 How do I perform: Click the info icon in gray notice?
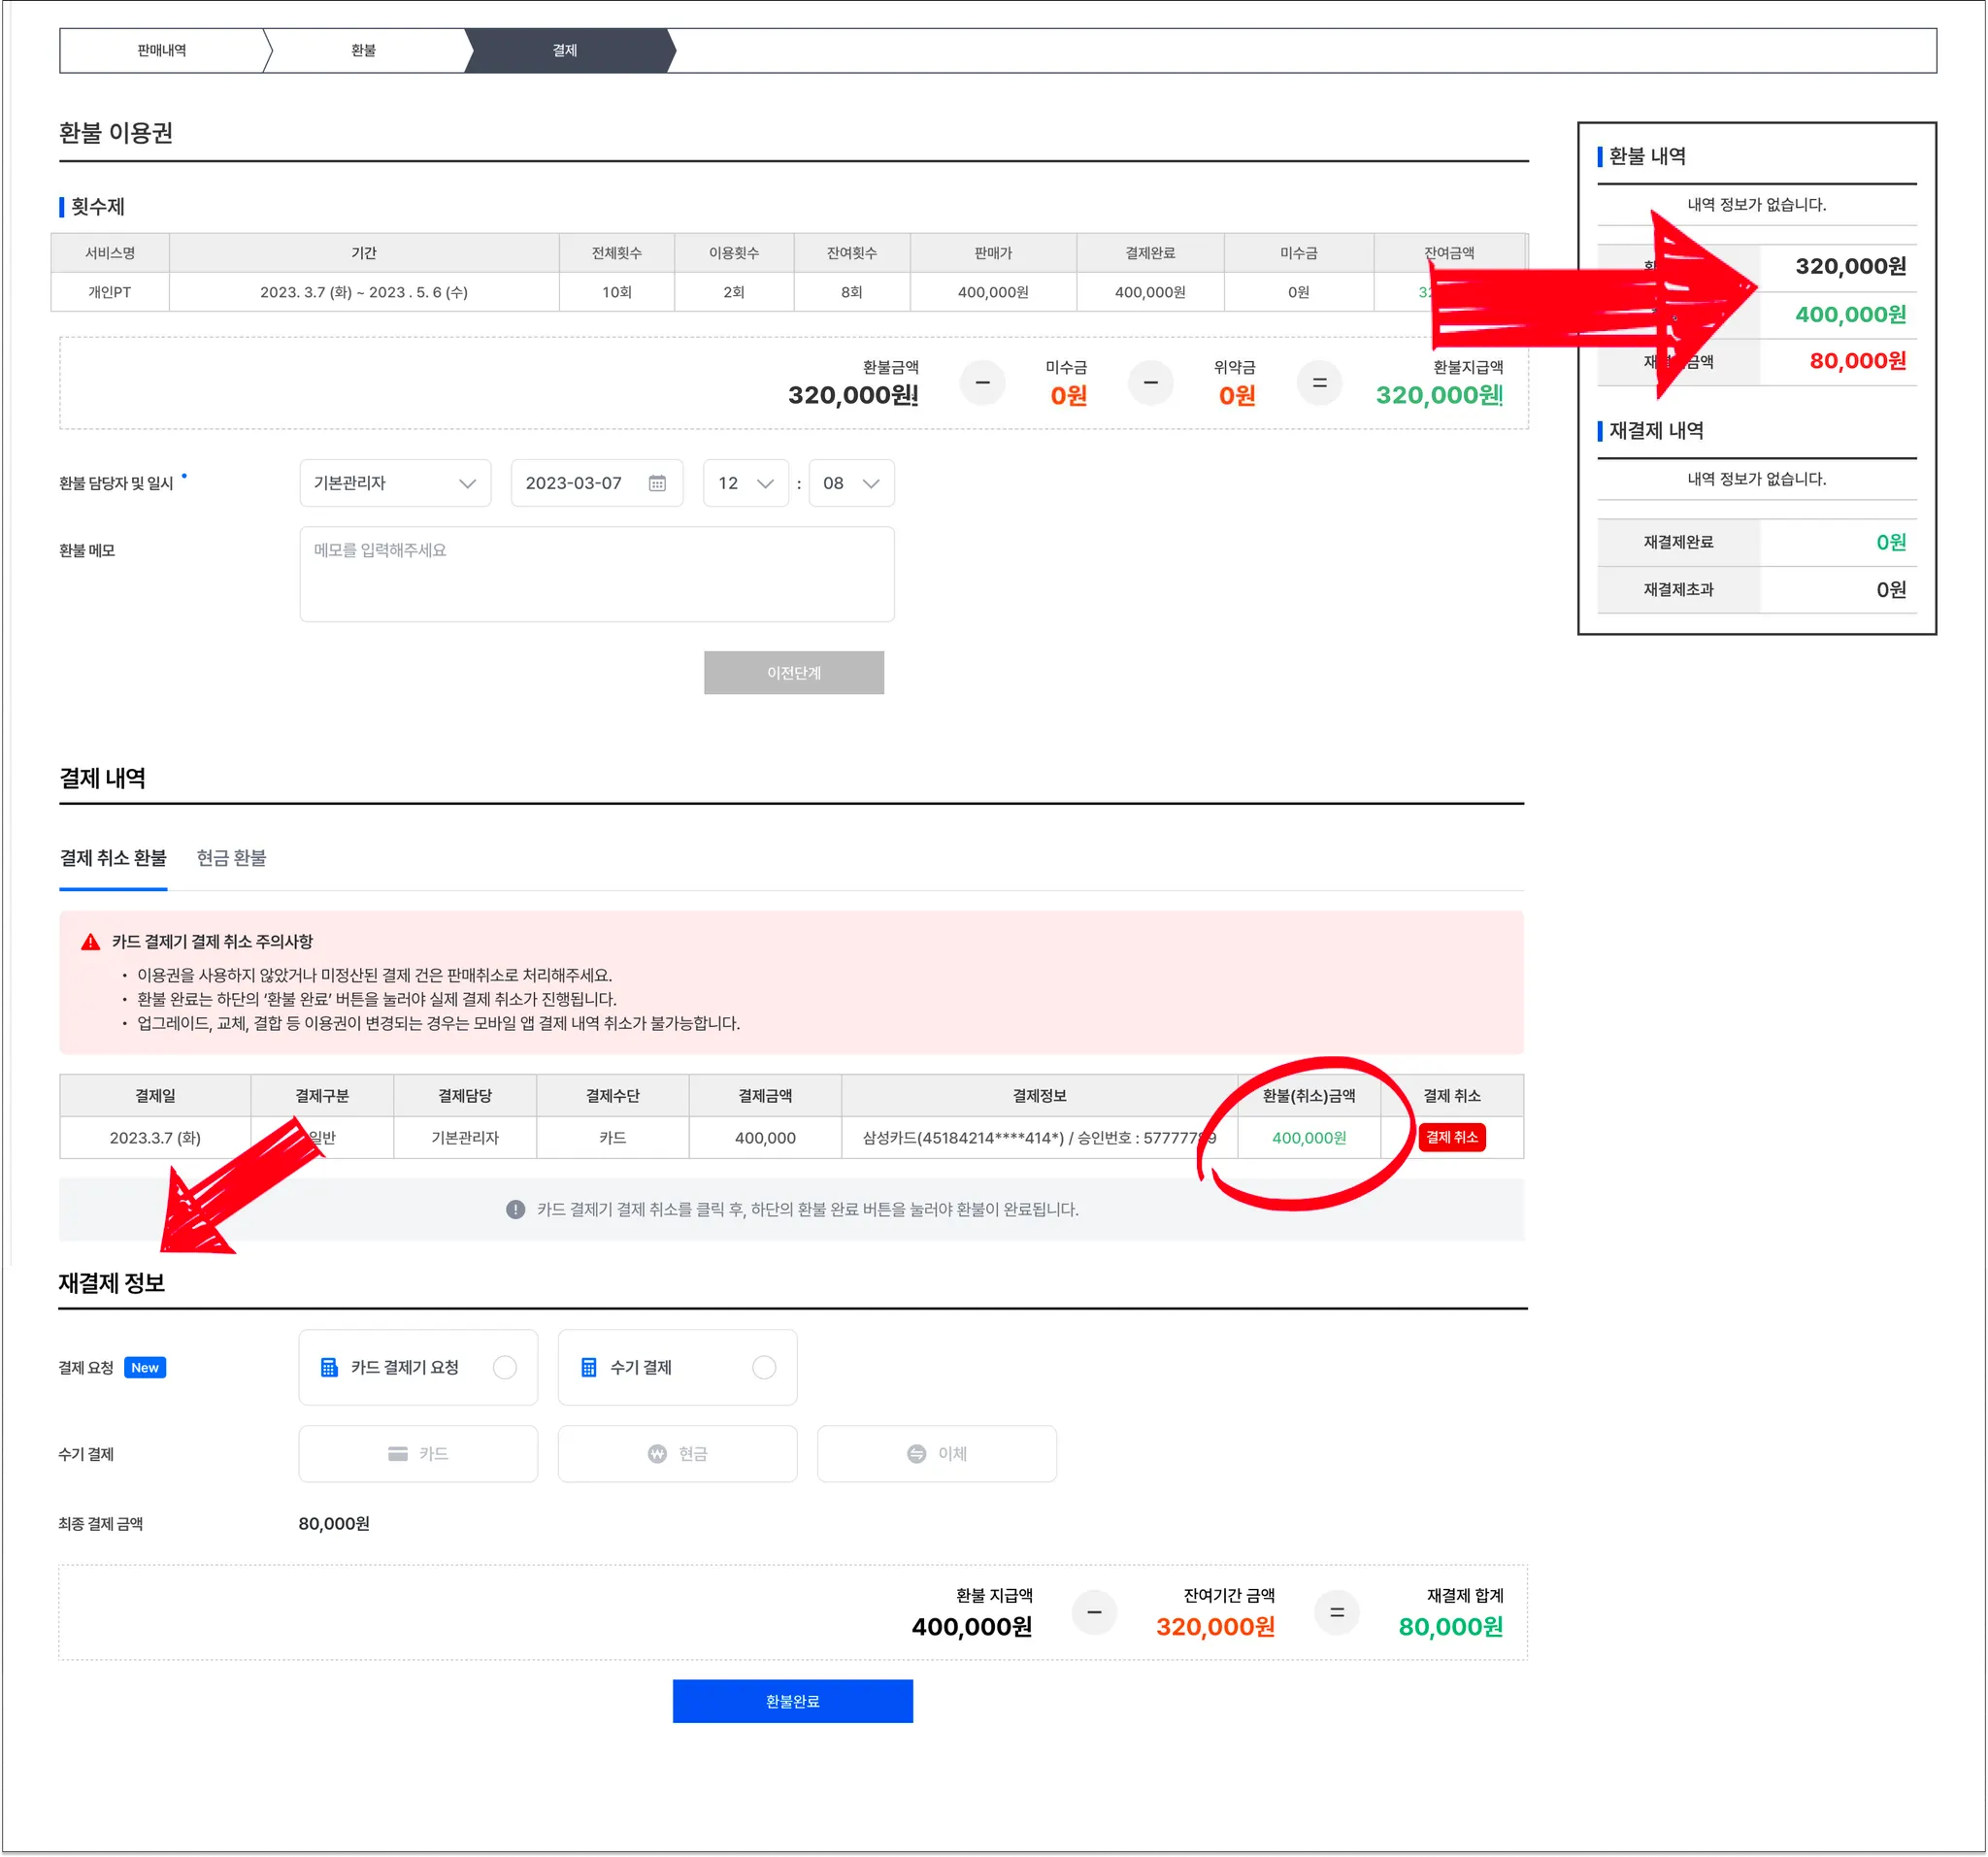pos(516,1209)
